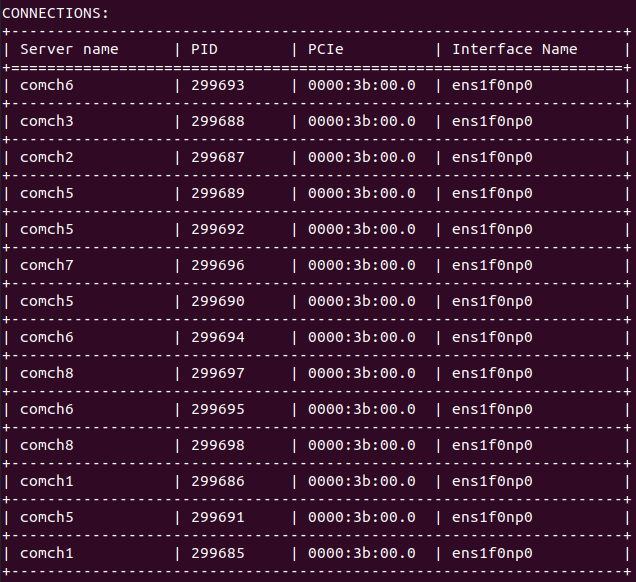The height and width of the screenshot is (582, 636).
Task: Click on PID 299690
Action: pyautogui.click(x=217, y=301)
